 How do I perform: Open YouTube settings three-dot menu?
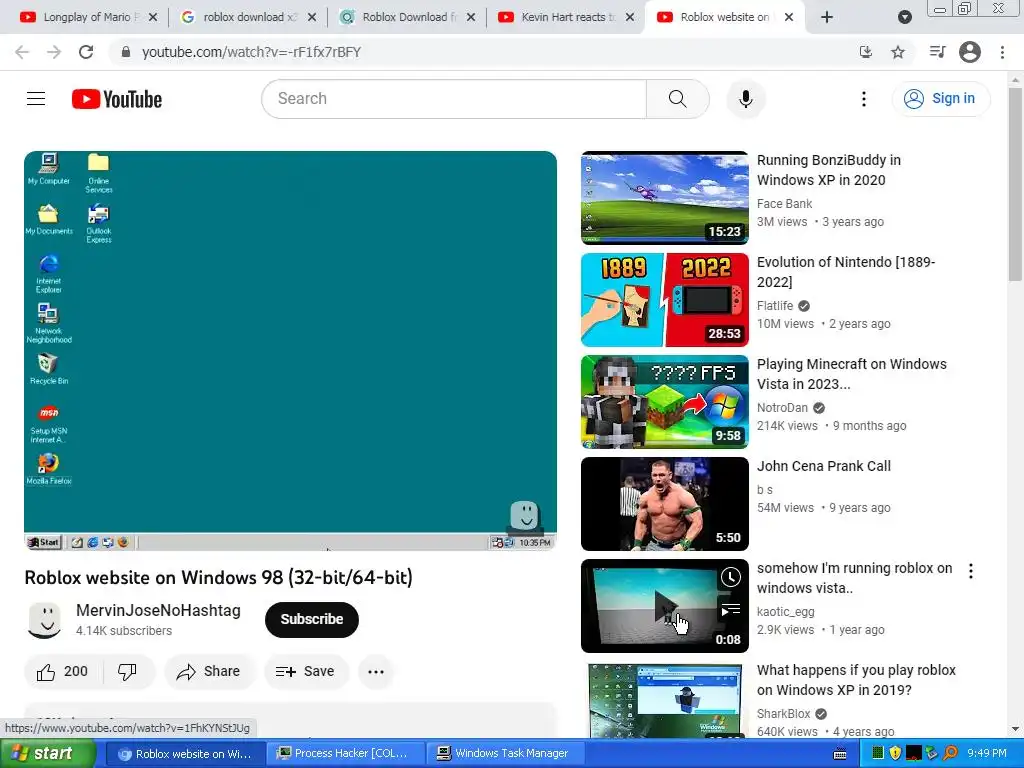(863, 99)
